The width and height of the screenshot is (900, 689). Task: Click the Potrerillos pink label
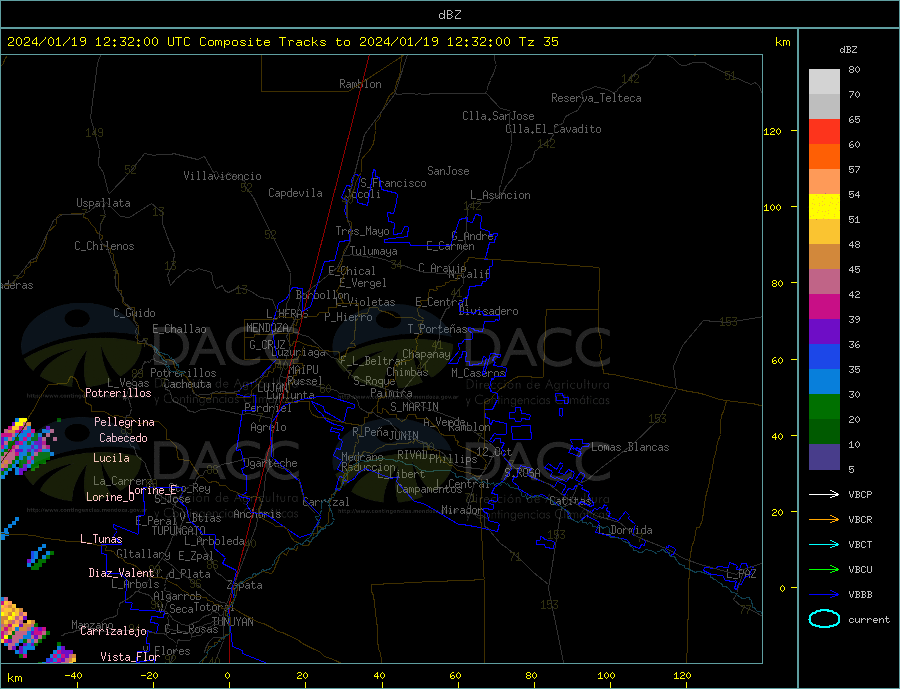click(x=118, y=393)
